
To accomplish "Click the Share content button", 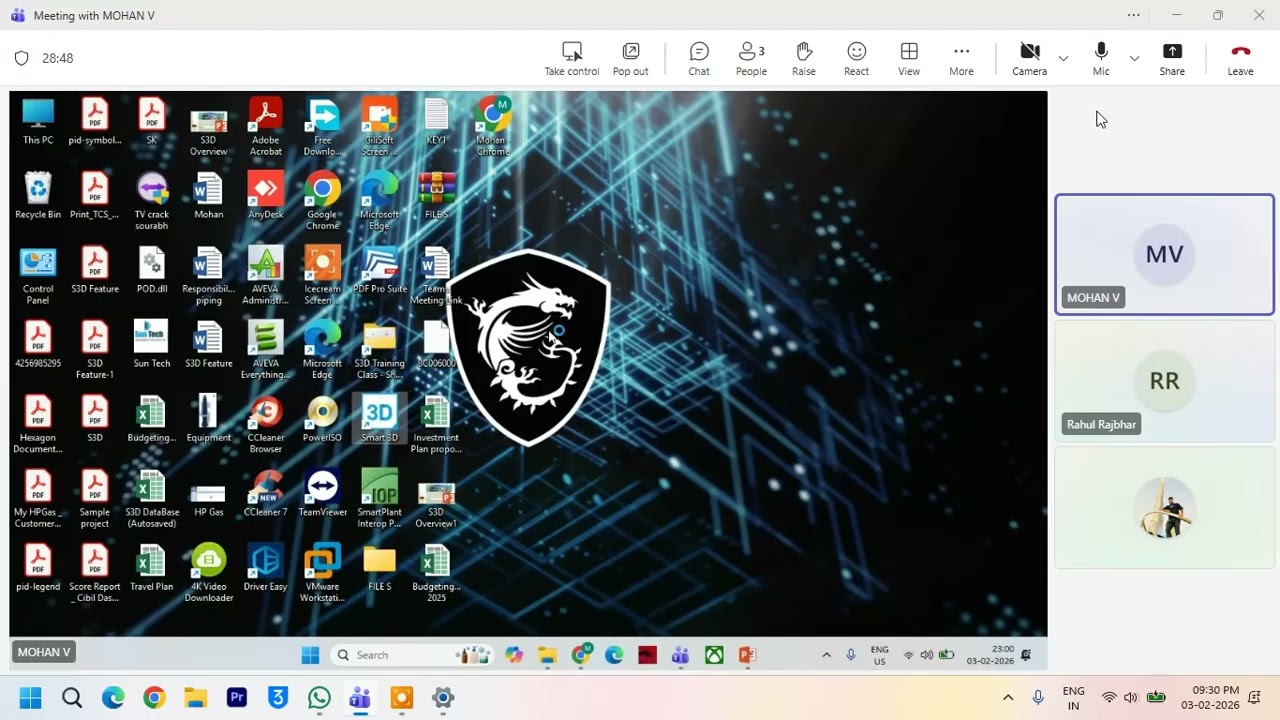I will point(1172,58).
